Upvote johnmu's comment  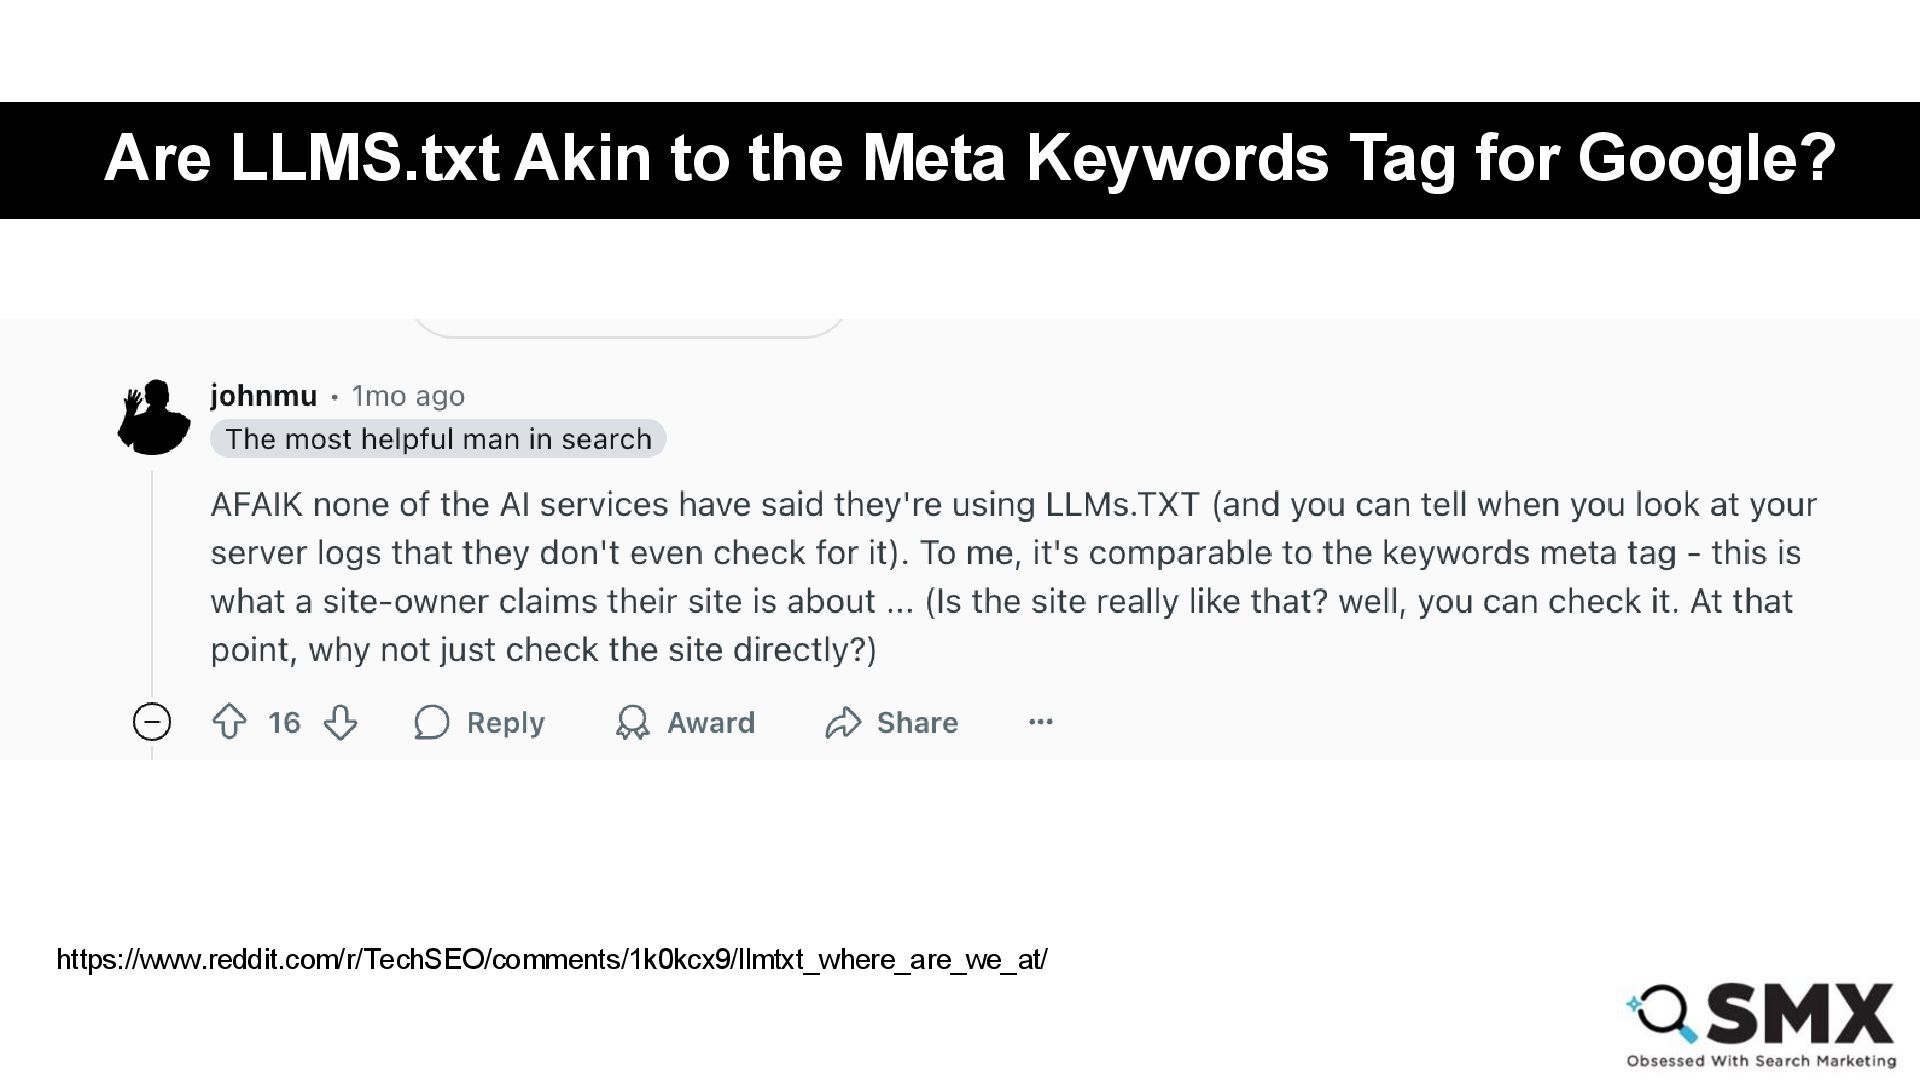point(230,722)
